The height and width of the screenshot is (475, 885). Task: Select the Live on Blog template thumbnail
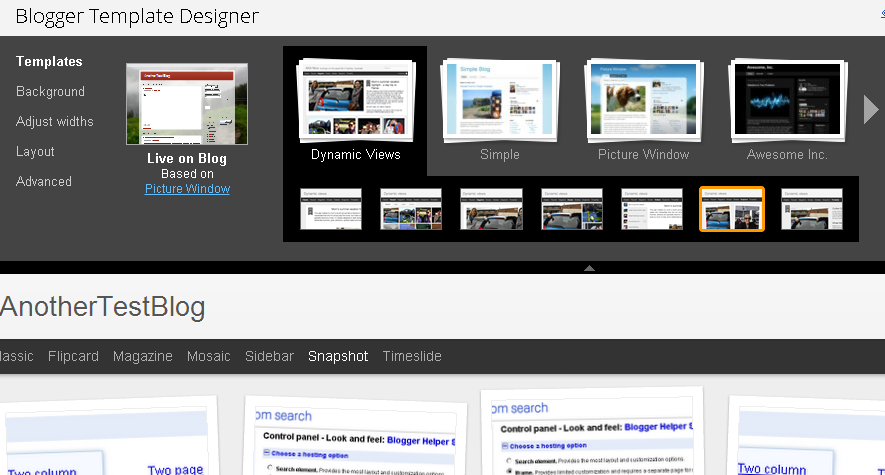187,104
